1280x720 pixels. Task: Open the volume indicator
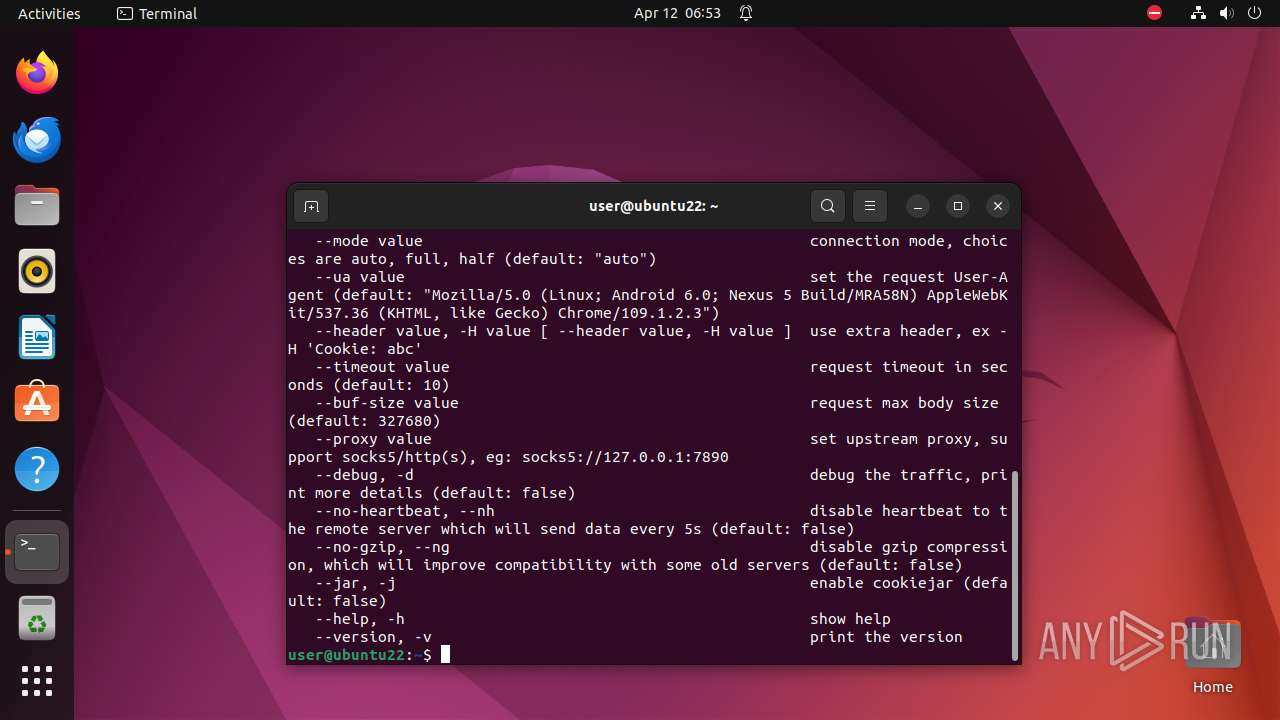point(1226,13)
